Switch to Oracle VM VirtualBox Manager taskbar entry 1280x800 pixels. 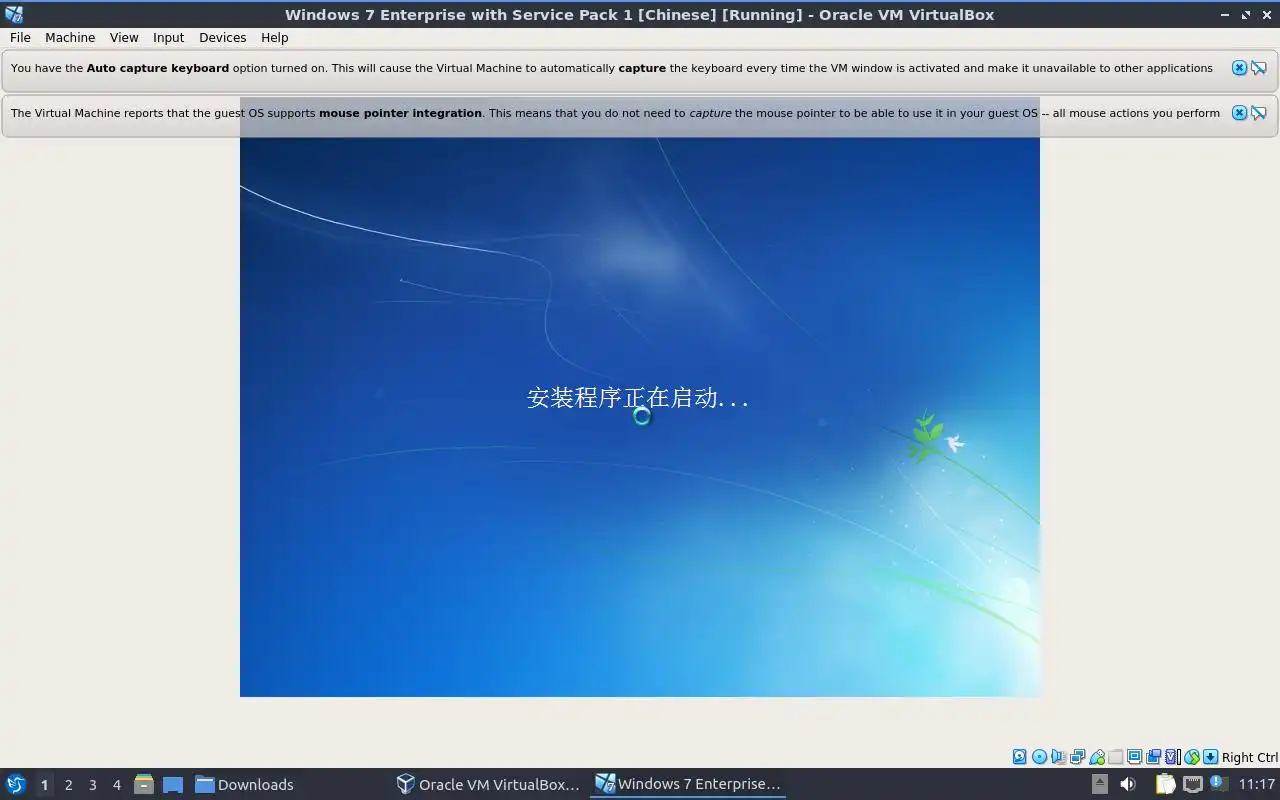coord(488,784)
